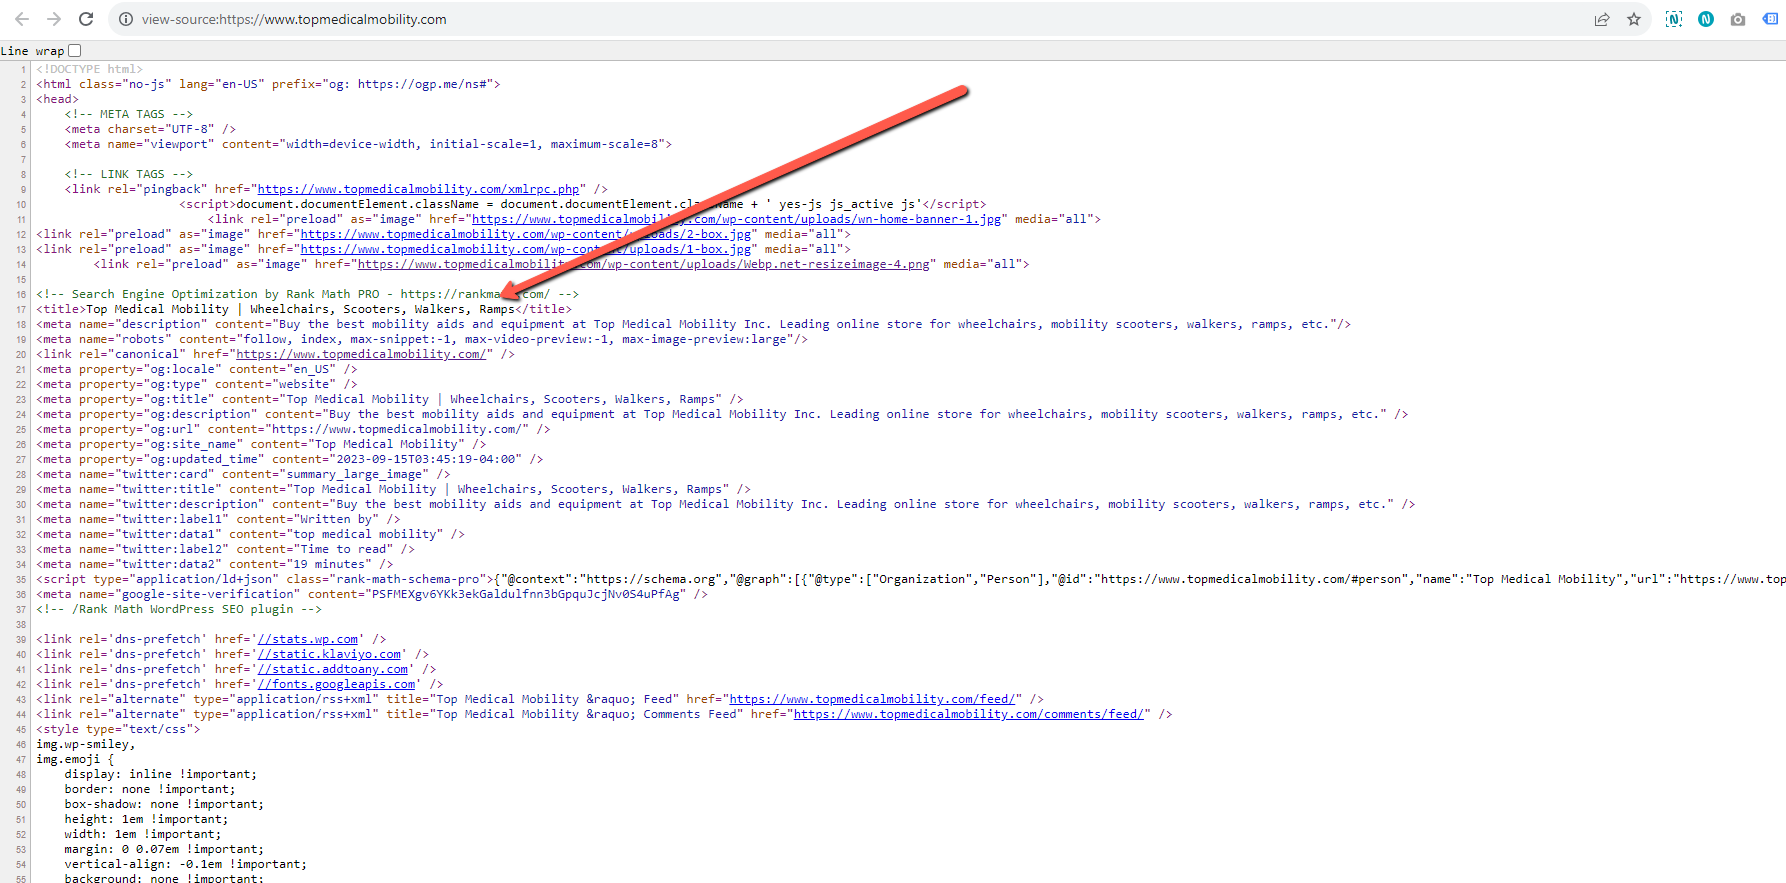Go back to the previous page
Screen dimensions: 1786x883
(x=22, y=19)
